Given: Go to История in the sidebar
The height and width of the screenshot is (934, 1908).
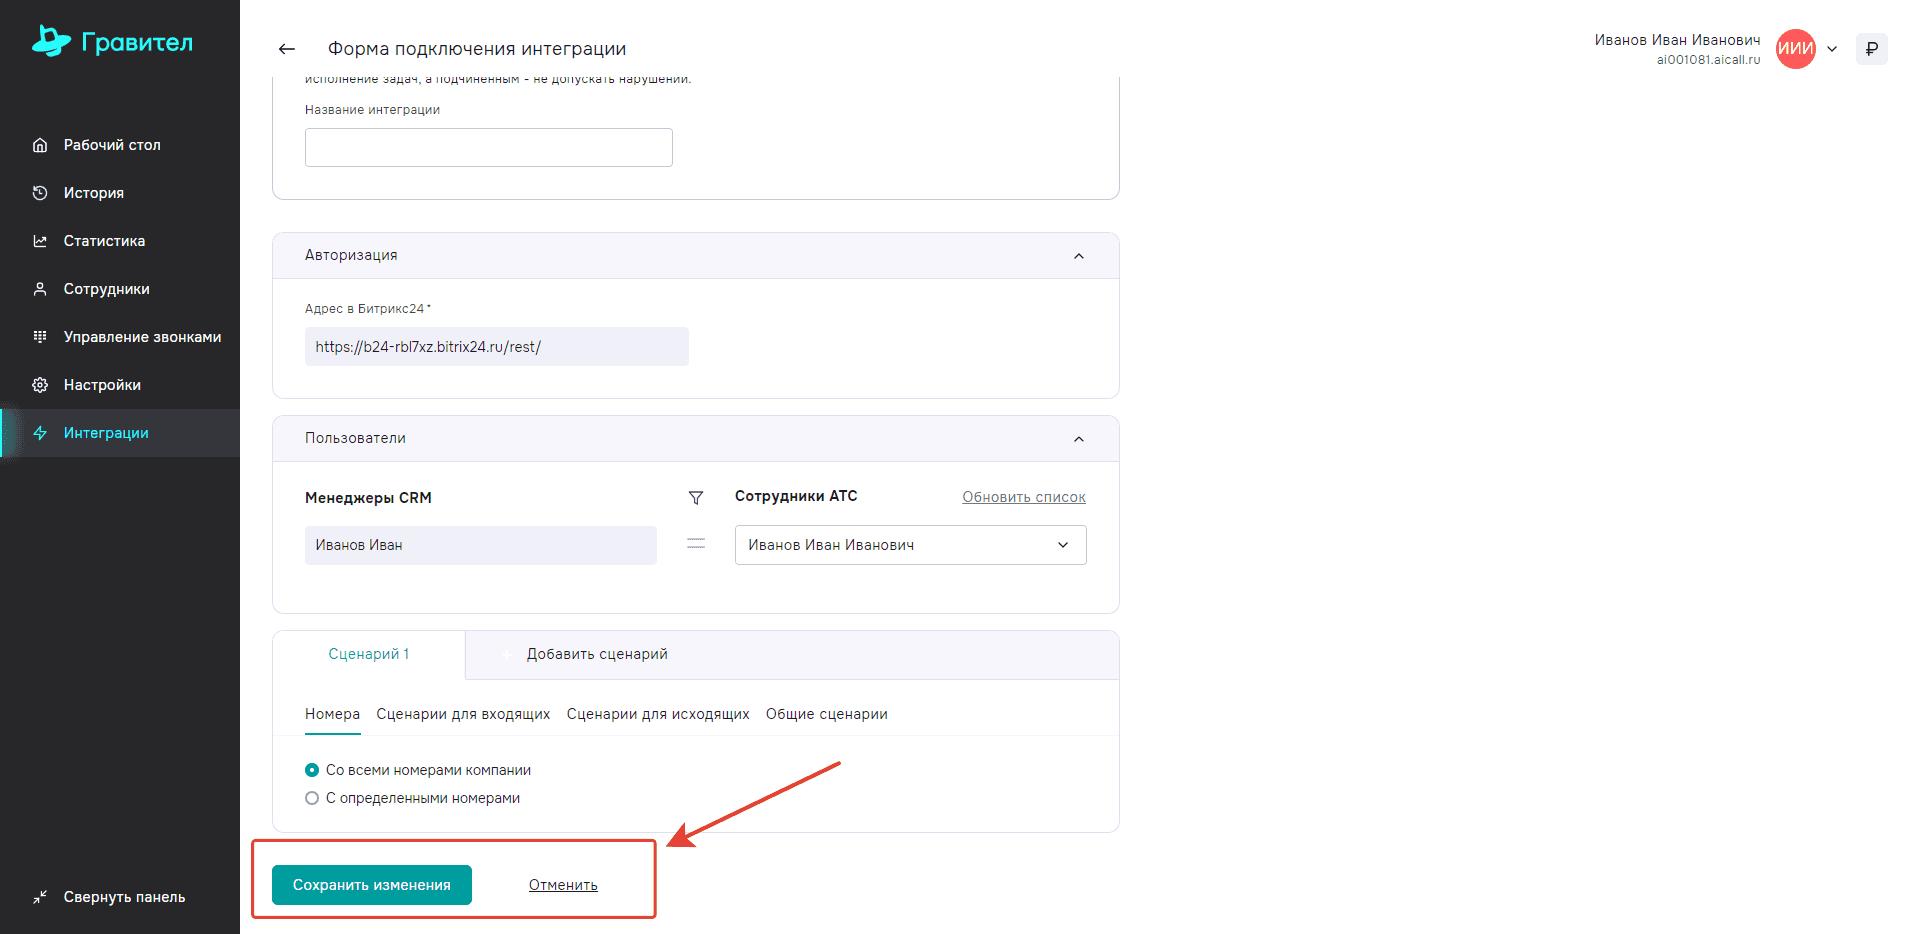Looking at the screenshot, I should [94, 193].
